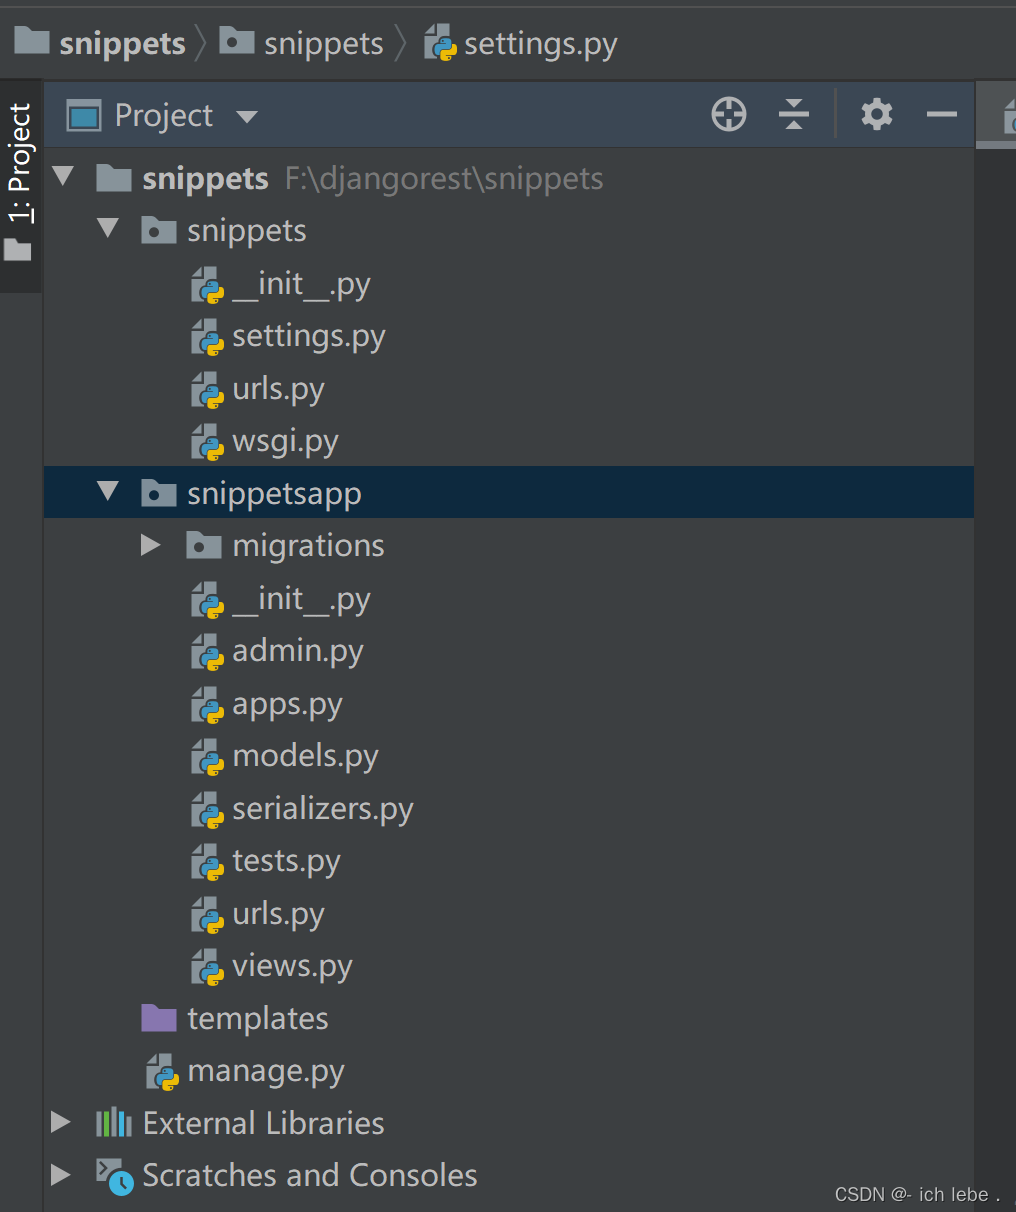Viewport: 1016px width, 1212px height.
Task: Expand External Libraries node
Action: pyautogui.click(x=61, y=1122)
